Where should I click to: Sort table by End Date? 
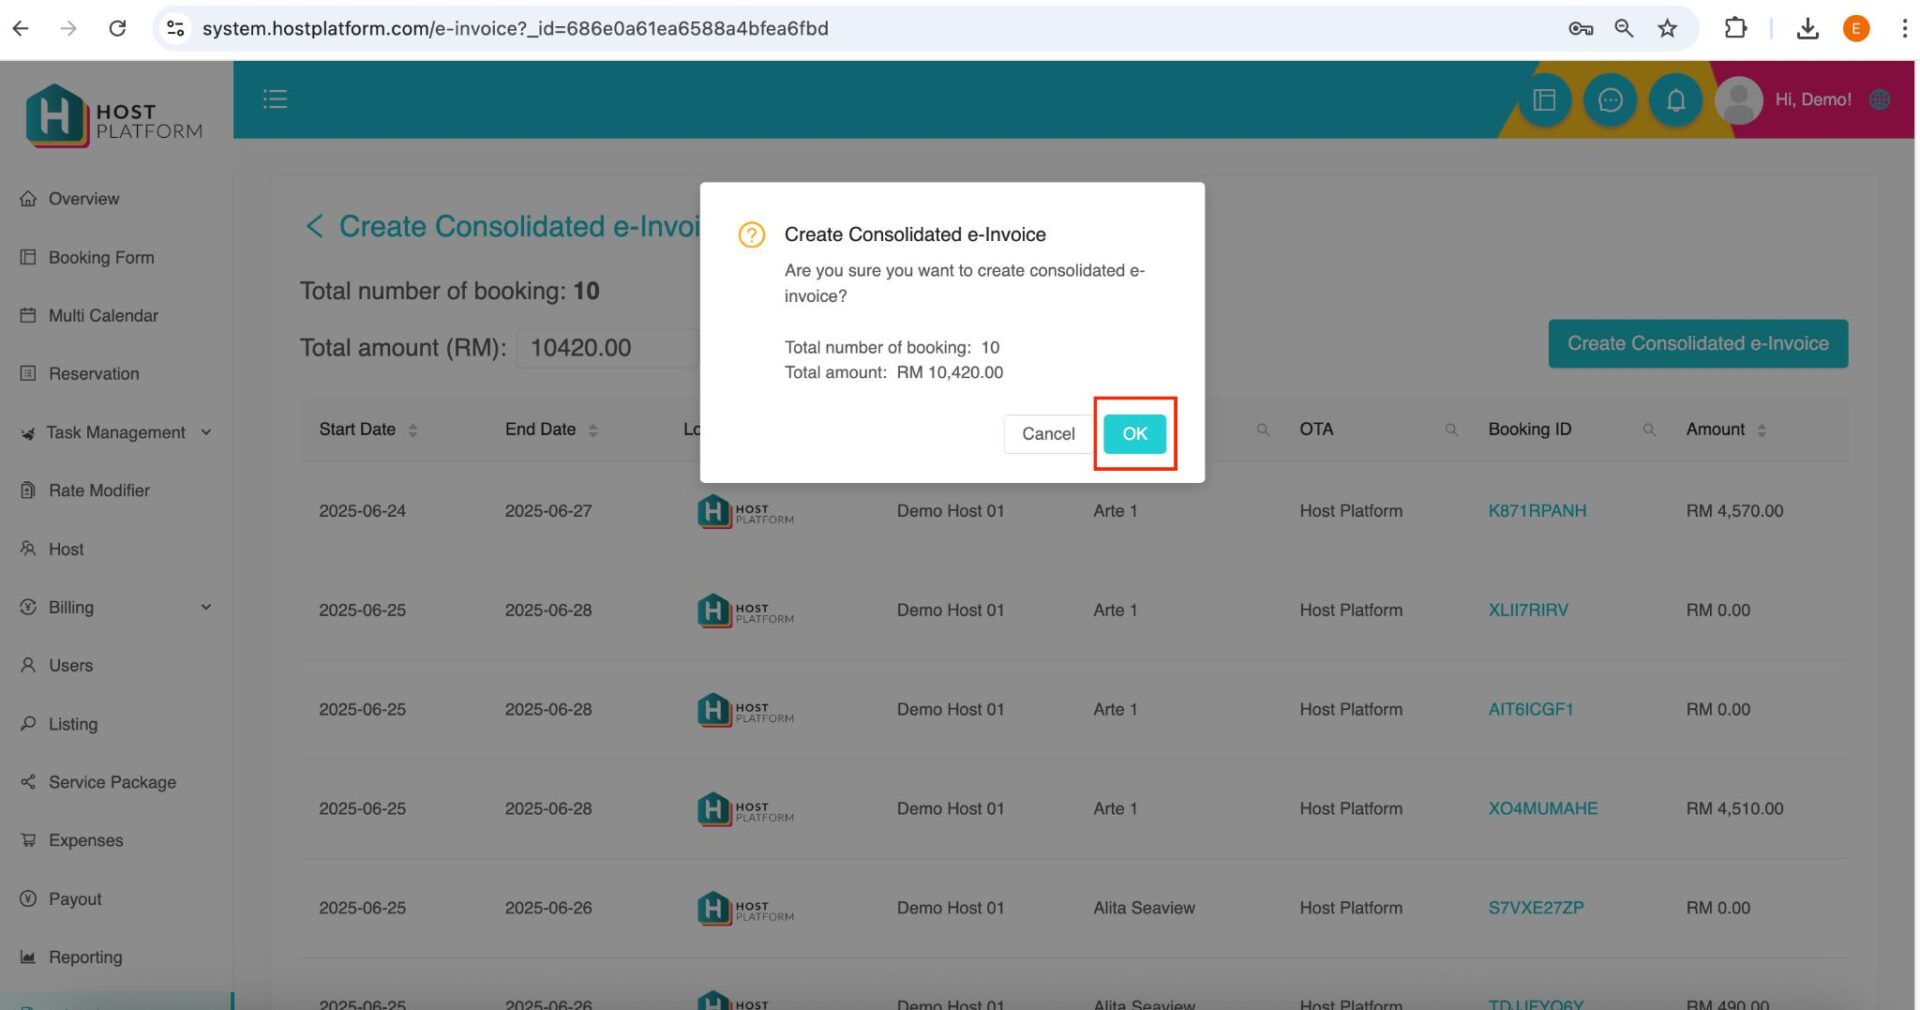pos(593,430)
